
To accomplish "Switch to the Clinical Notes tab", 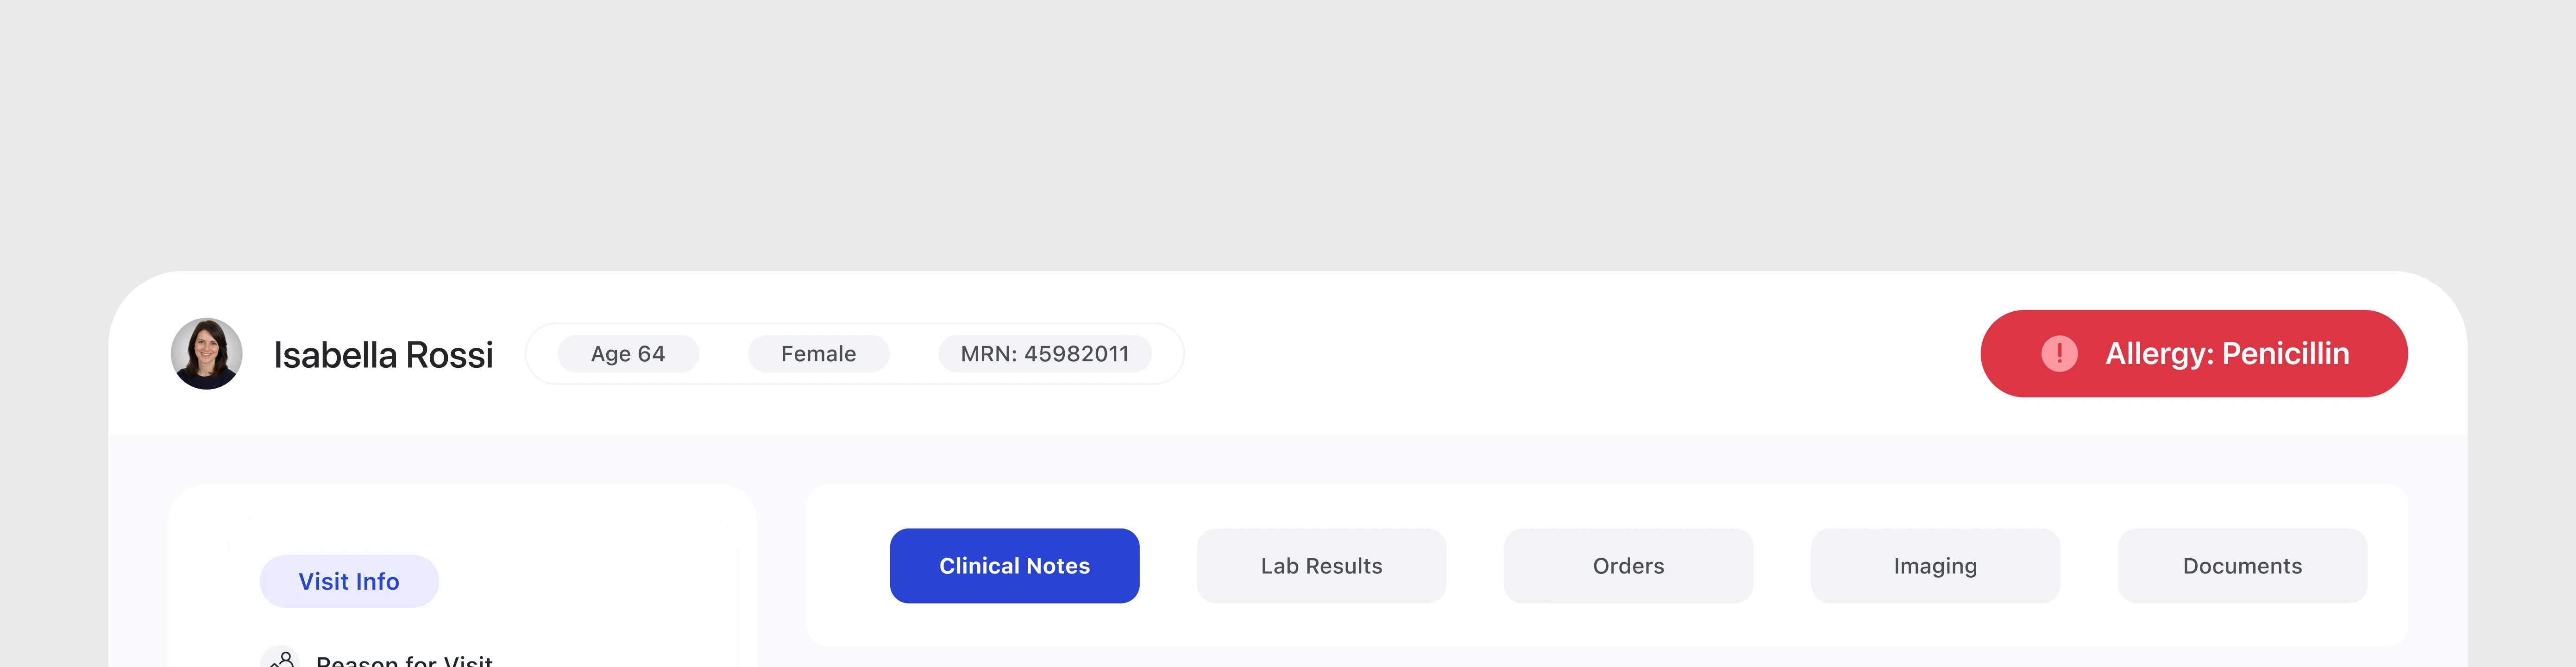I will pyautogui.click(x=1014, y=566).
